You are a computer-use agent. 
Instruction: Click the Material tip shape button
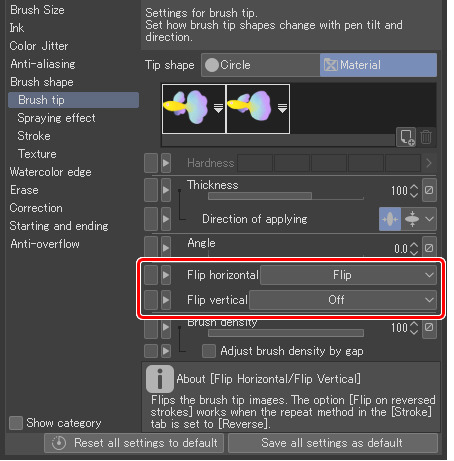pyautogui.click(x=378, y=65)
